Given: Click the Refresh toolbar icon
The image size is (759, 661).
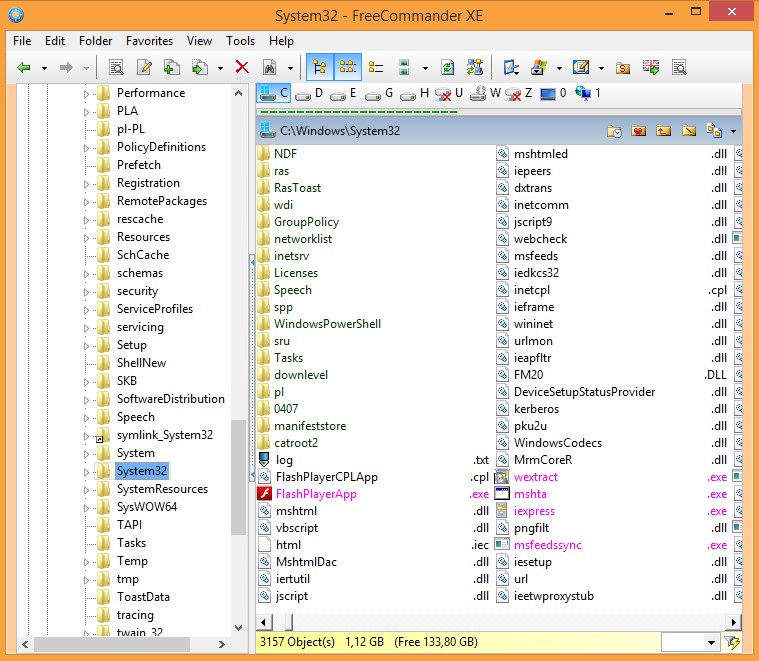Looking at the screenshot, I should [447, 68].
